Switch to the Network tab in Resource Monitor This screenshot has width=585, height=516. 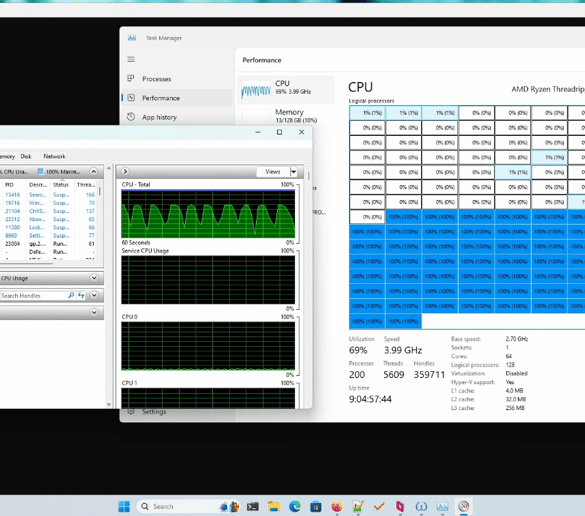click(x=54, y=156)
